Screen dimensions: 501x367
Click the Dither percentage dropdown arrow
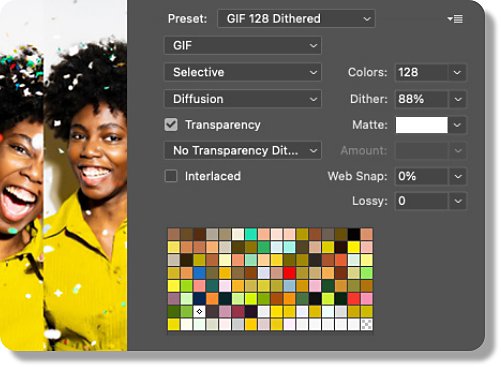click(x=458, y=99)
